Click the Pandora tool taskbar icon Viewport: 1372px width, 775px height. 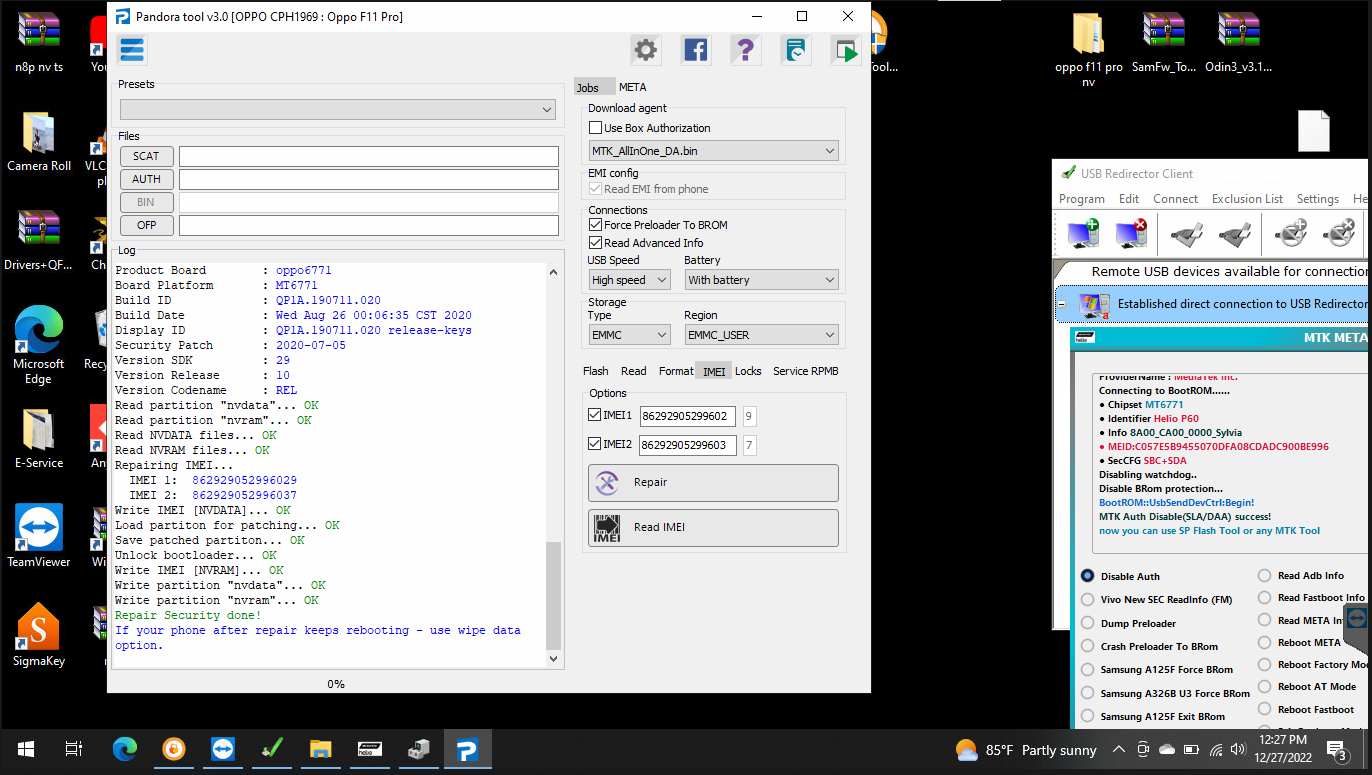tap(467, 749)
